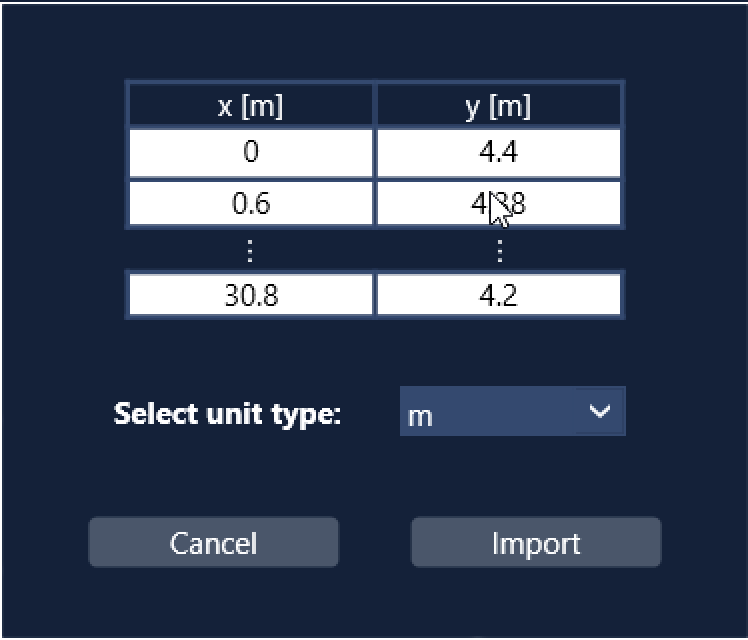This screenshot has height=640, width=748.
Task: Click the 'x' letter in first header
Action: pos(225,107)
